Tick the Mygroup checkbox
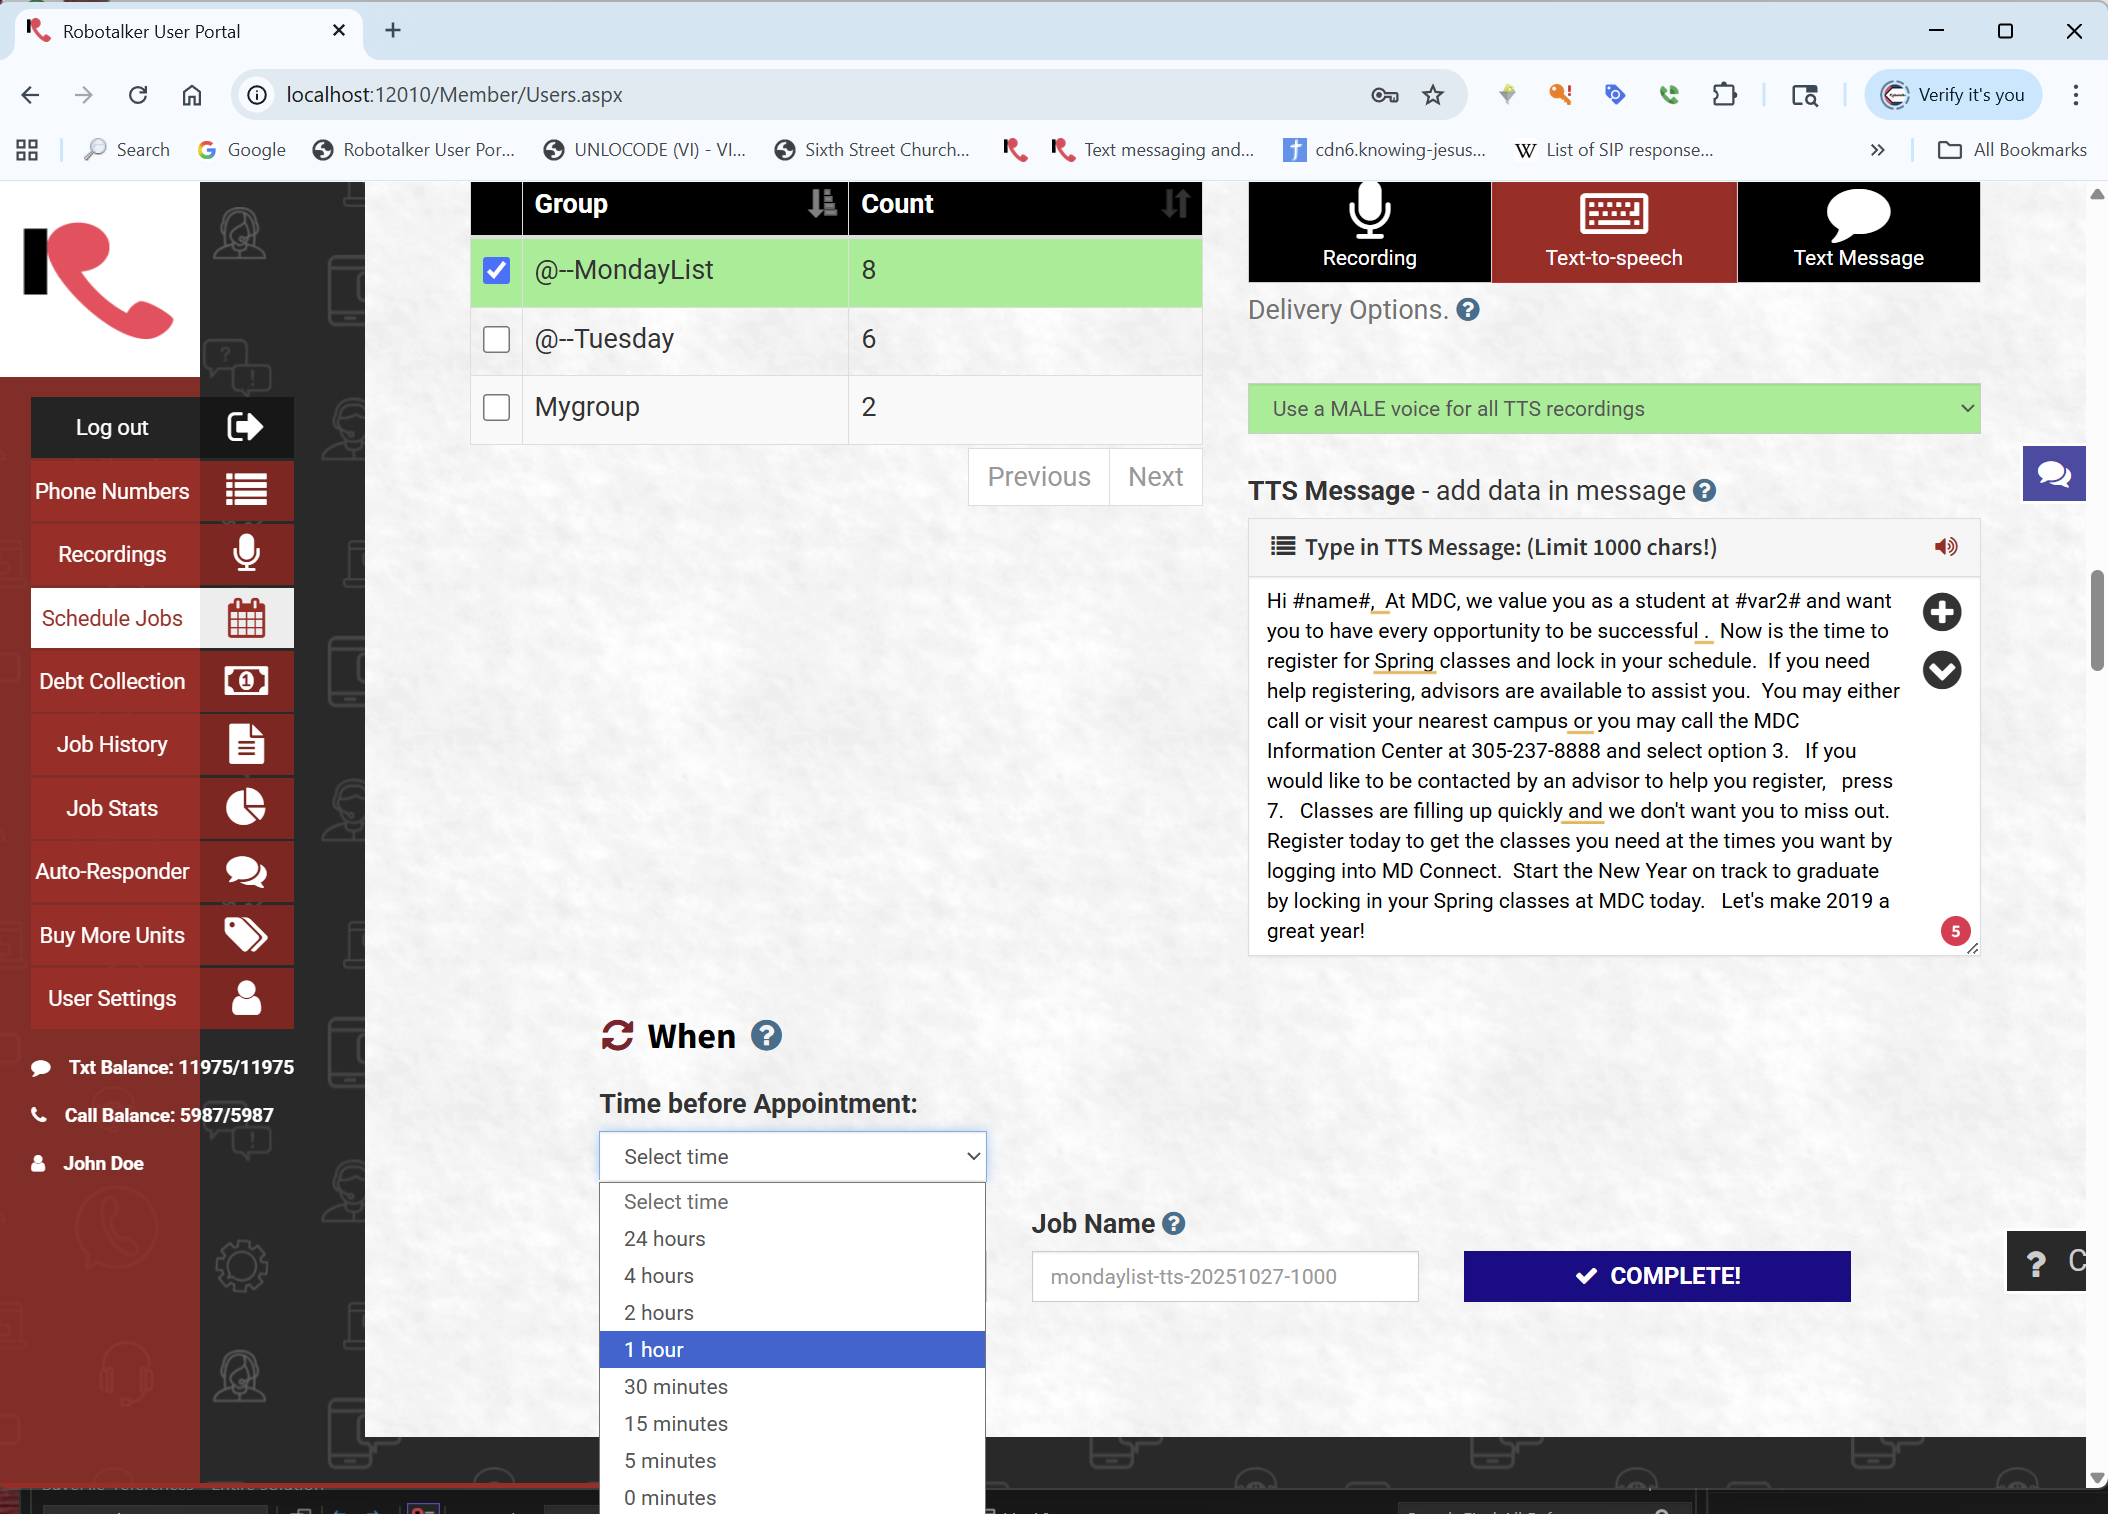This screenshot has height=1514, width=2108. pyautogui.click(x=496, y=407)
